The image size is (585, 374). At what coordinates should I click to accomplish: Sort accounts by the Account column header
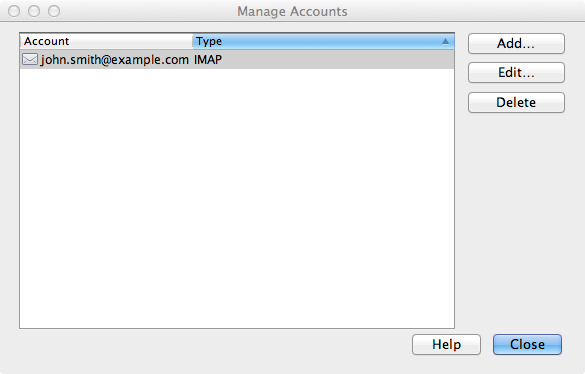[106, 41]
